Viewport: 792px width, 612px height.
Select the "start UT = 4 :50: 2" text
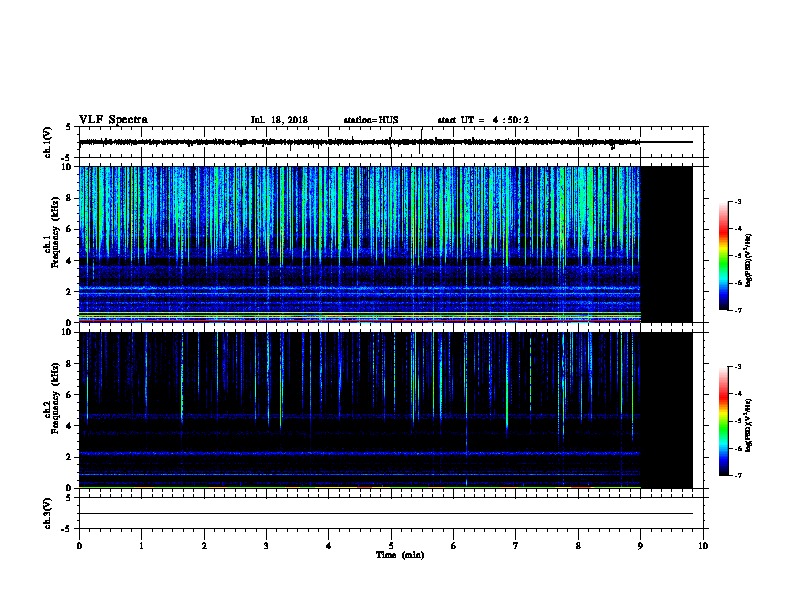pos(483,120)
